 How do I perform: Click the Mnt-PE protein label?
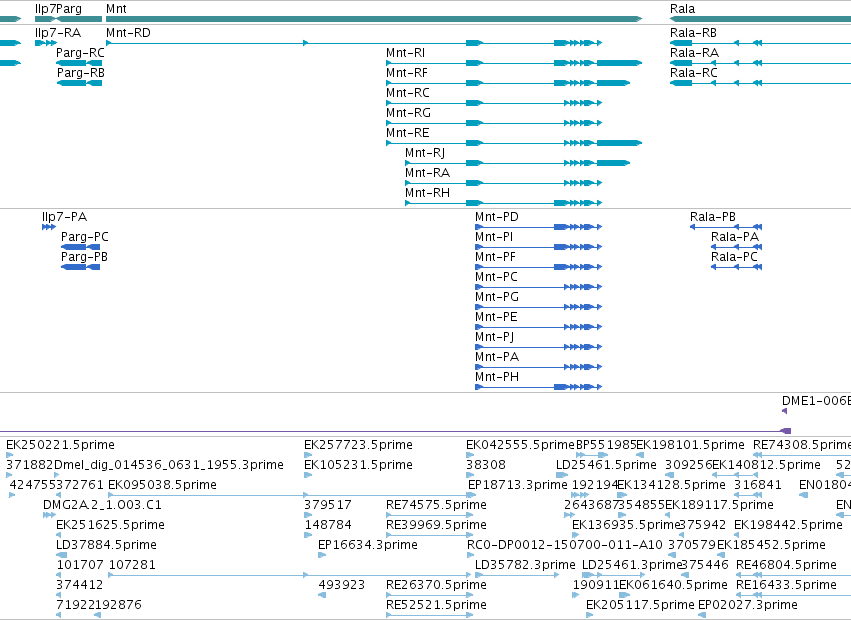[x=496, y=317]
